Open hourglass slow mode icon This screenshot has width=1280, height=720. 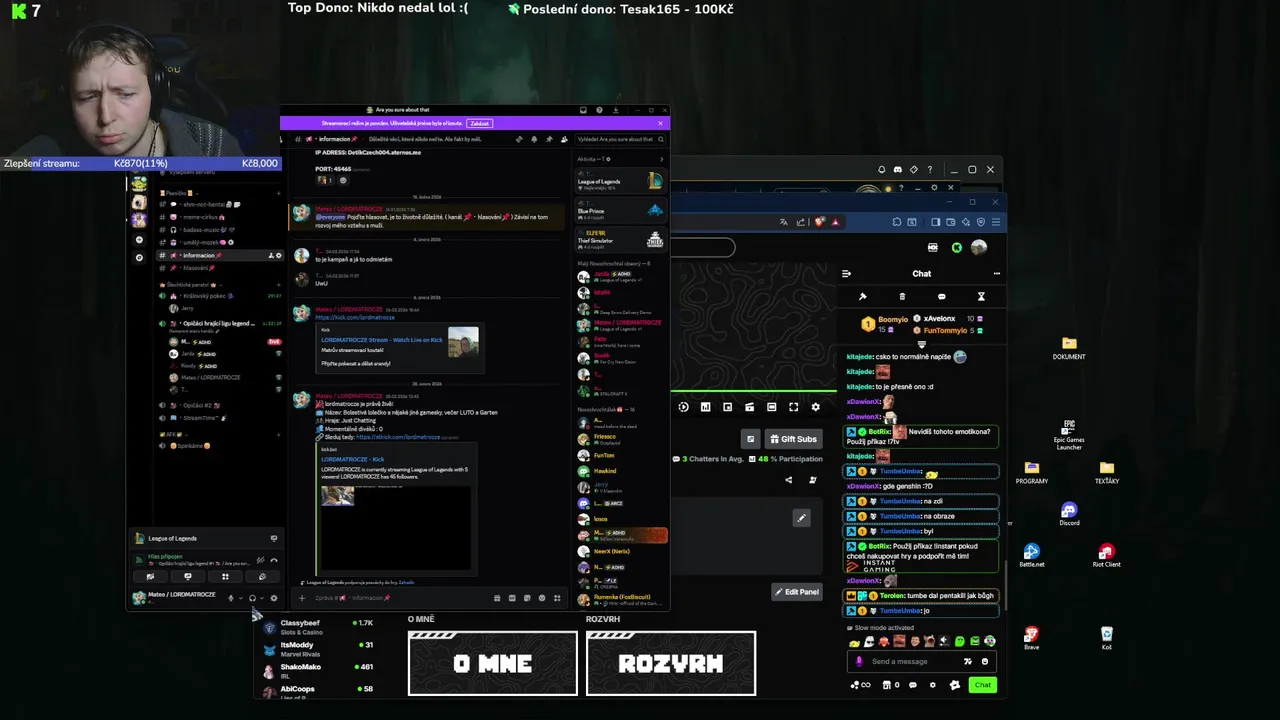981,296
